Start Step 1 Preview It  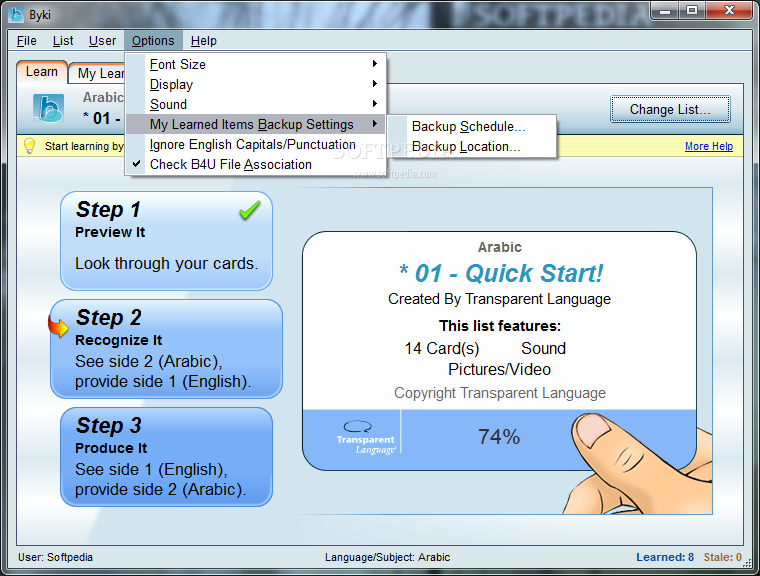tap(166, 241)
